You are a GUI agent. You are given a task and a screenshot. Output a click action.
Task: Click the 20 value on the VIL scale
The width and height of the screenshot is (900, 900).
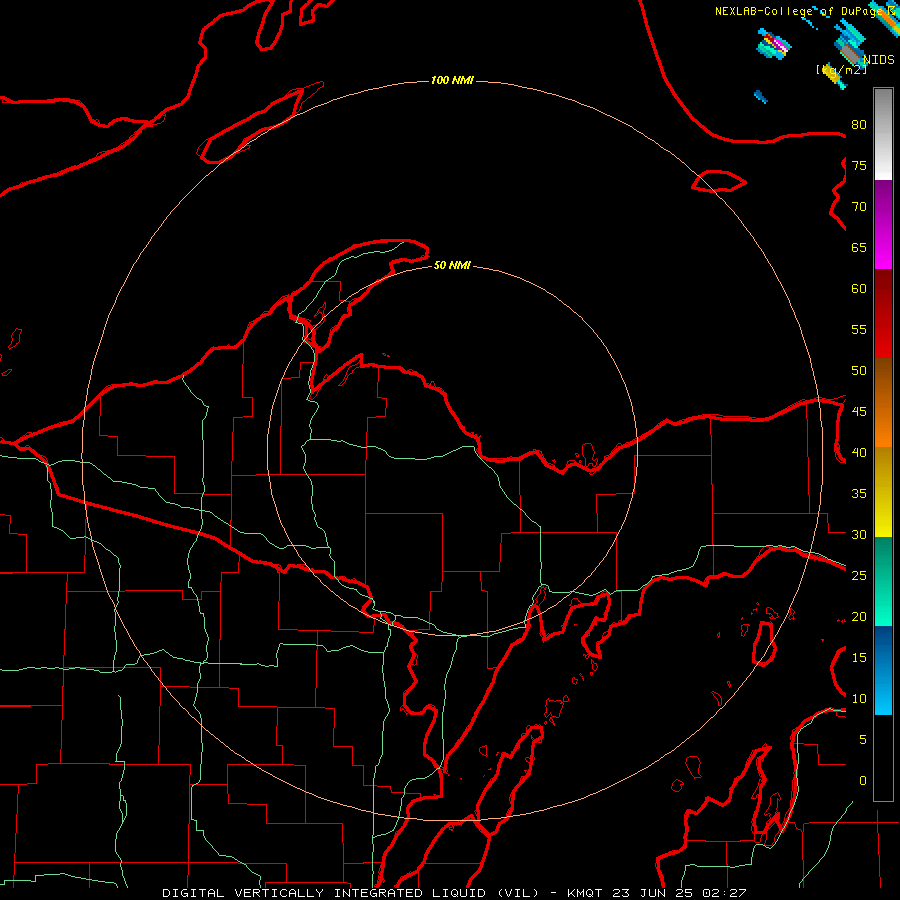pyautogui.click(x=859, y=617)
